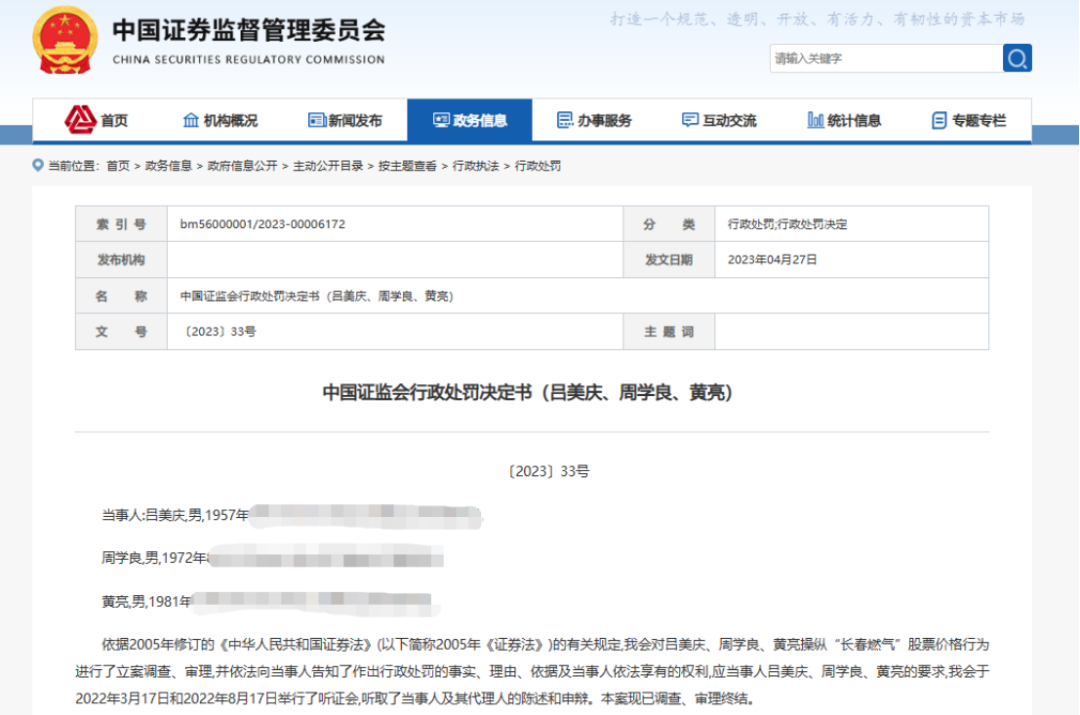Click the 发文日期 label cell
1080x715 pixels.
pyautogui.click(x=669, y=260)
